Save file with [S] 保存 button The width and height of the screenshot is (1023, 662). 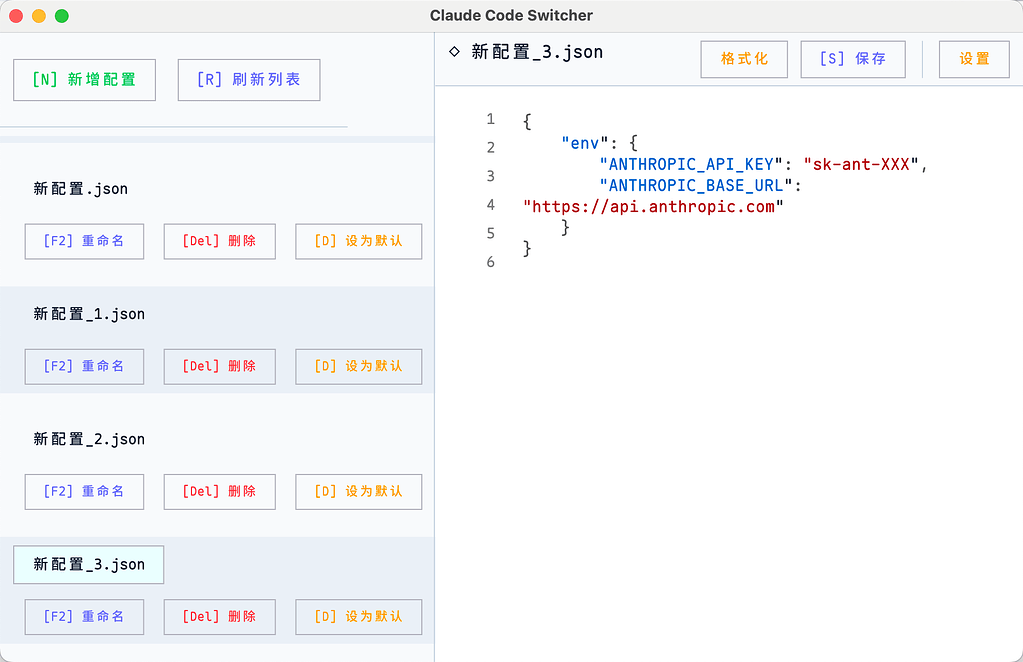coord(853,59)
